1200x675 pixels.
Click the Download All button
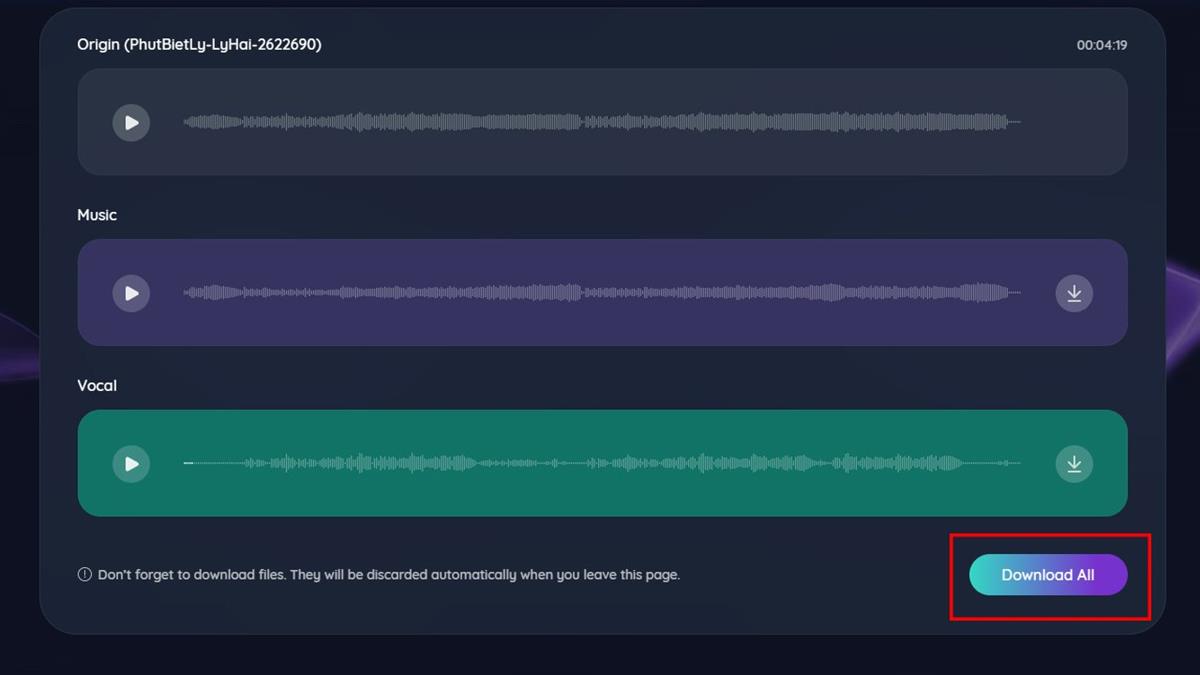pos(1048,575)
